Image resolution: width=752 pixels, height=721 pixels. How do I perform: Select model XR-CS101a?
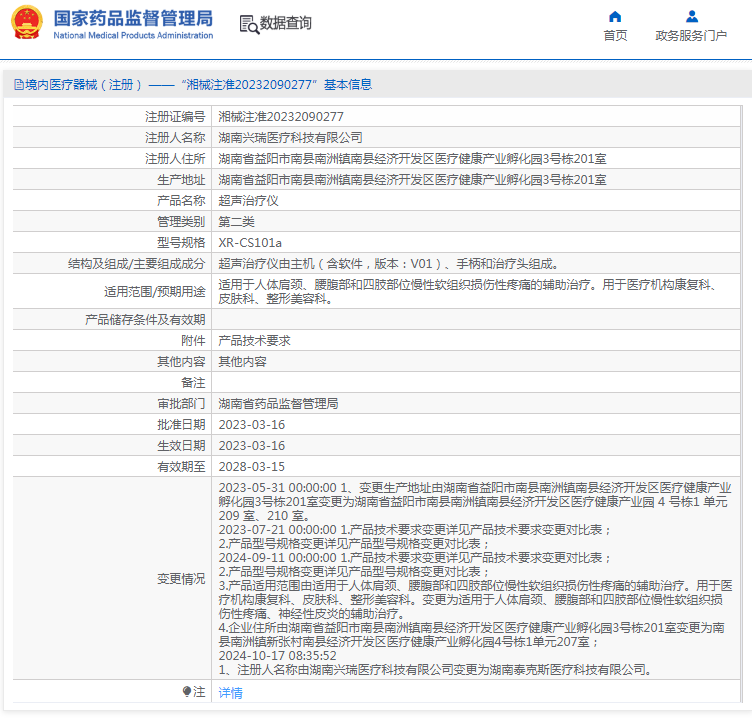point(250,243)
